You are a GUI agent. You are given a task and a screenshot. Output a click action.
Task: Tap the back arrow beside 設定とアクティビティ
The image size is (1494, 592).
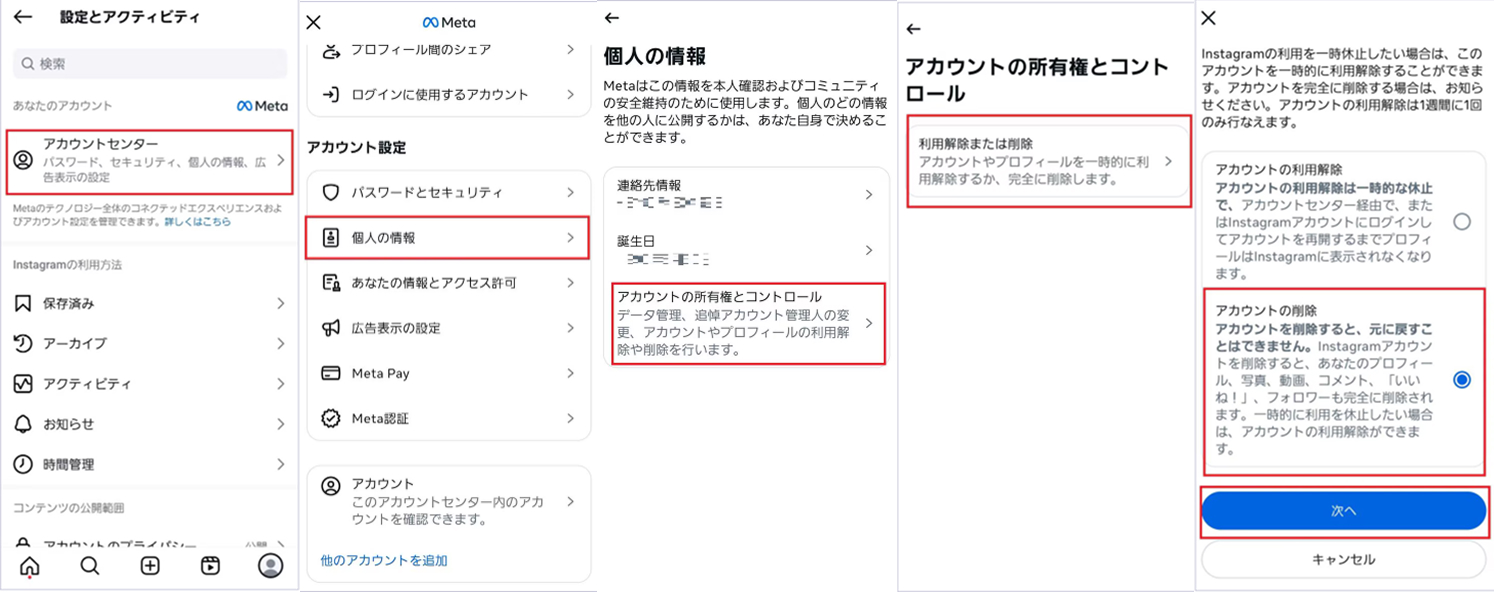point(22,17)
